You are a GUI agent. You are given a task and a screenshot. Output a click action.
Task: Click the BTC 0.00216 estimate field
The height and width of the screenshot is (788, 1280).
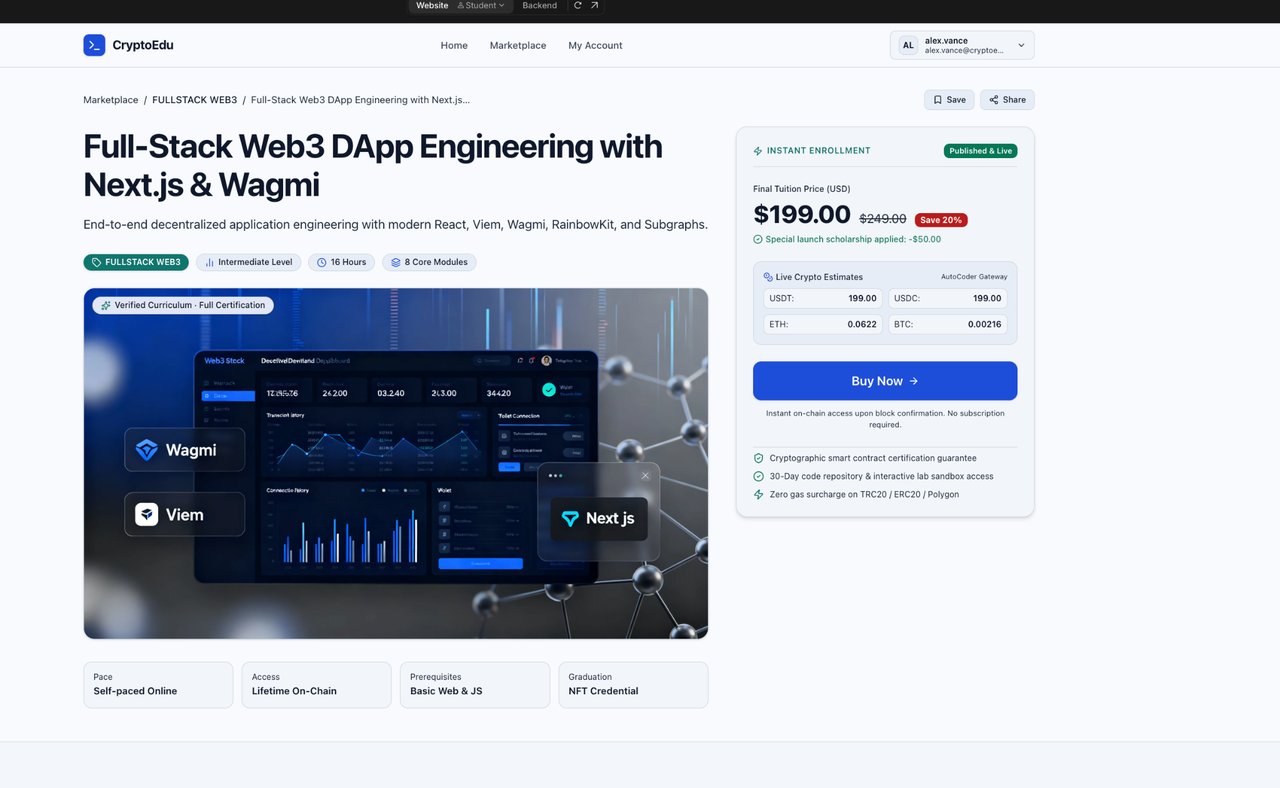pyautogui.click(x=947, y=324)
